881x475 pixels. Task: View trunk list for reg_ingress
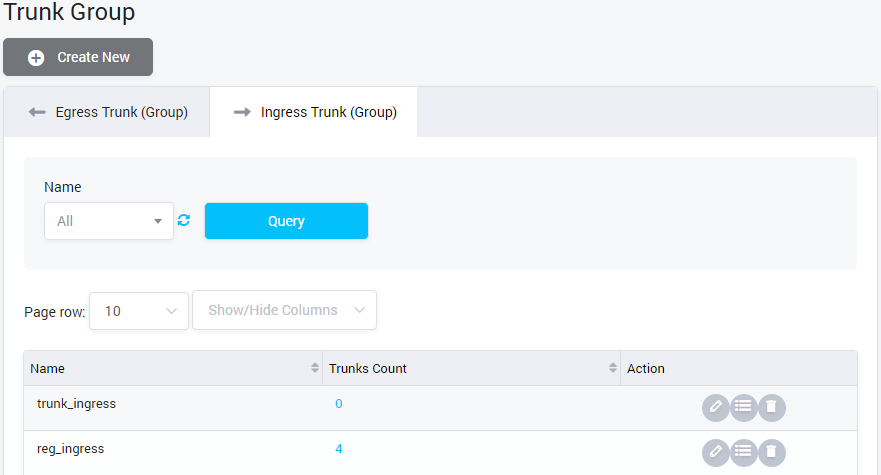click(x=744, y=453)
